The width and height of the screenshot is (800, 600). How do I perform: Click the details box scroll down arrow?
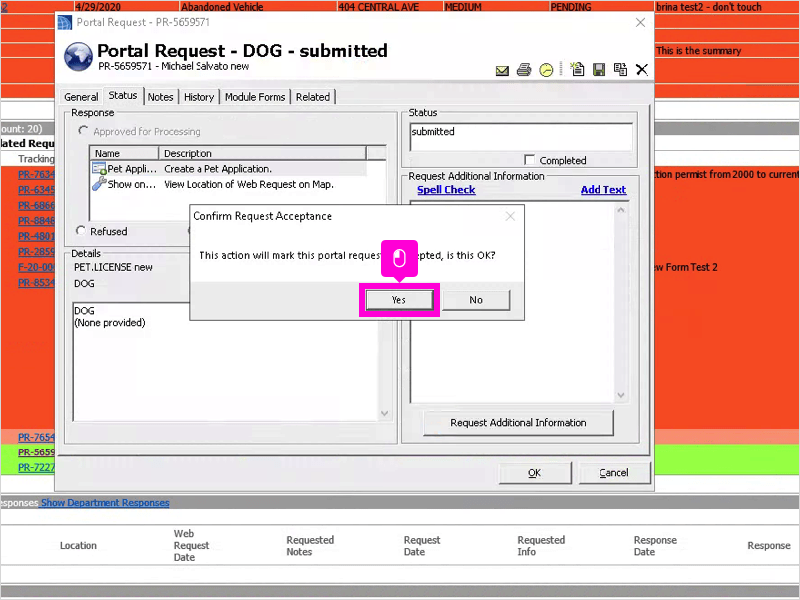[385, 413]
